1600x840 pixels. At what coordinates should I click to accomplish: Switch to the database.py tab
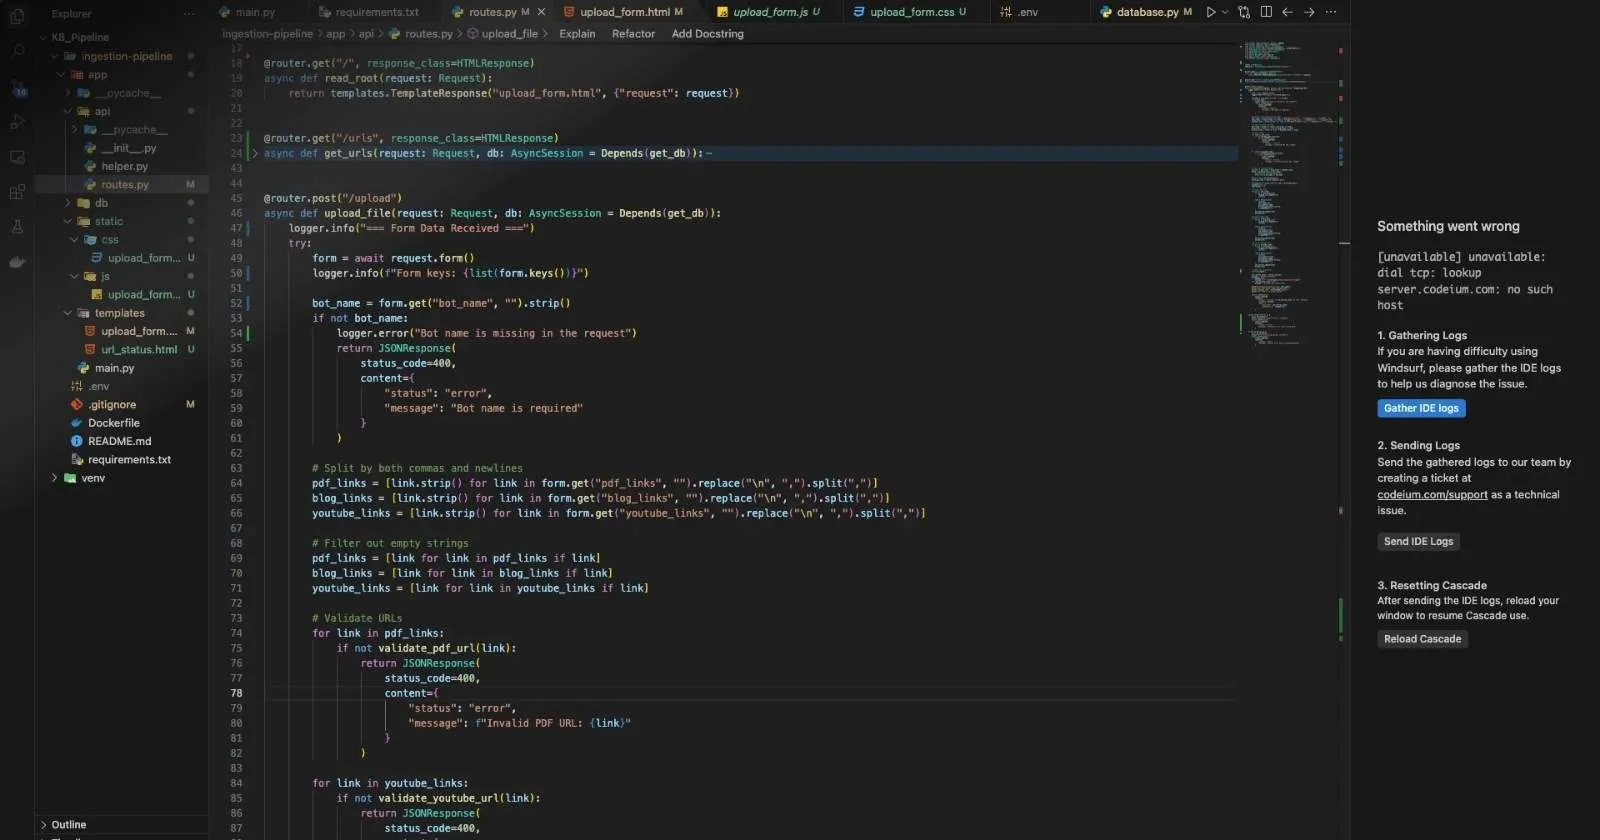(x=1145, y=12)
